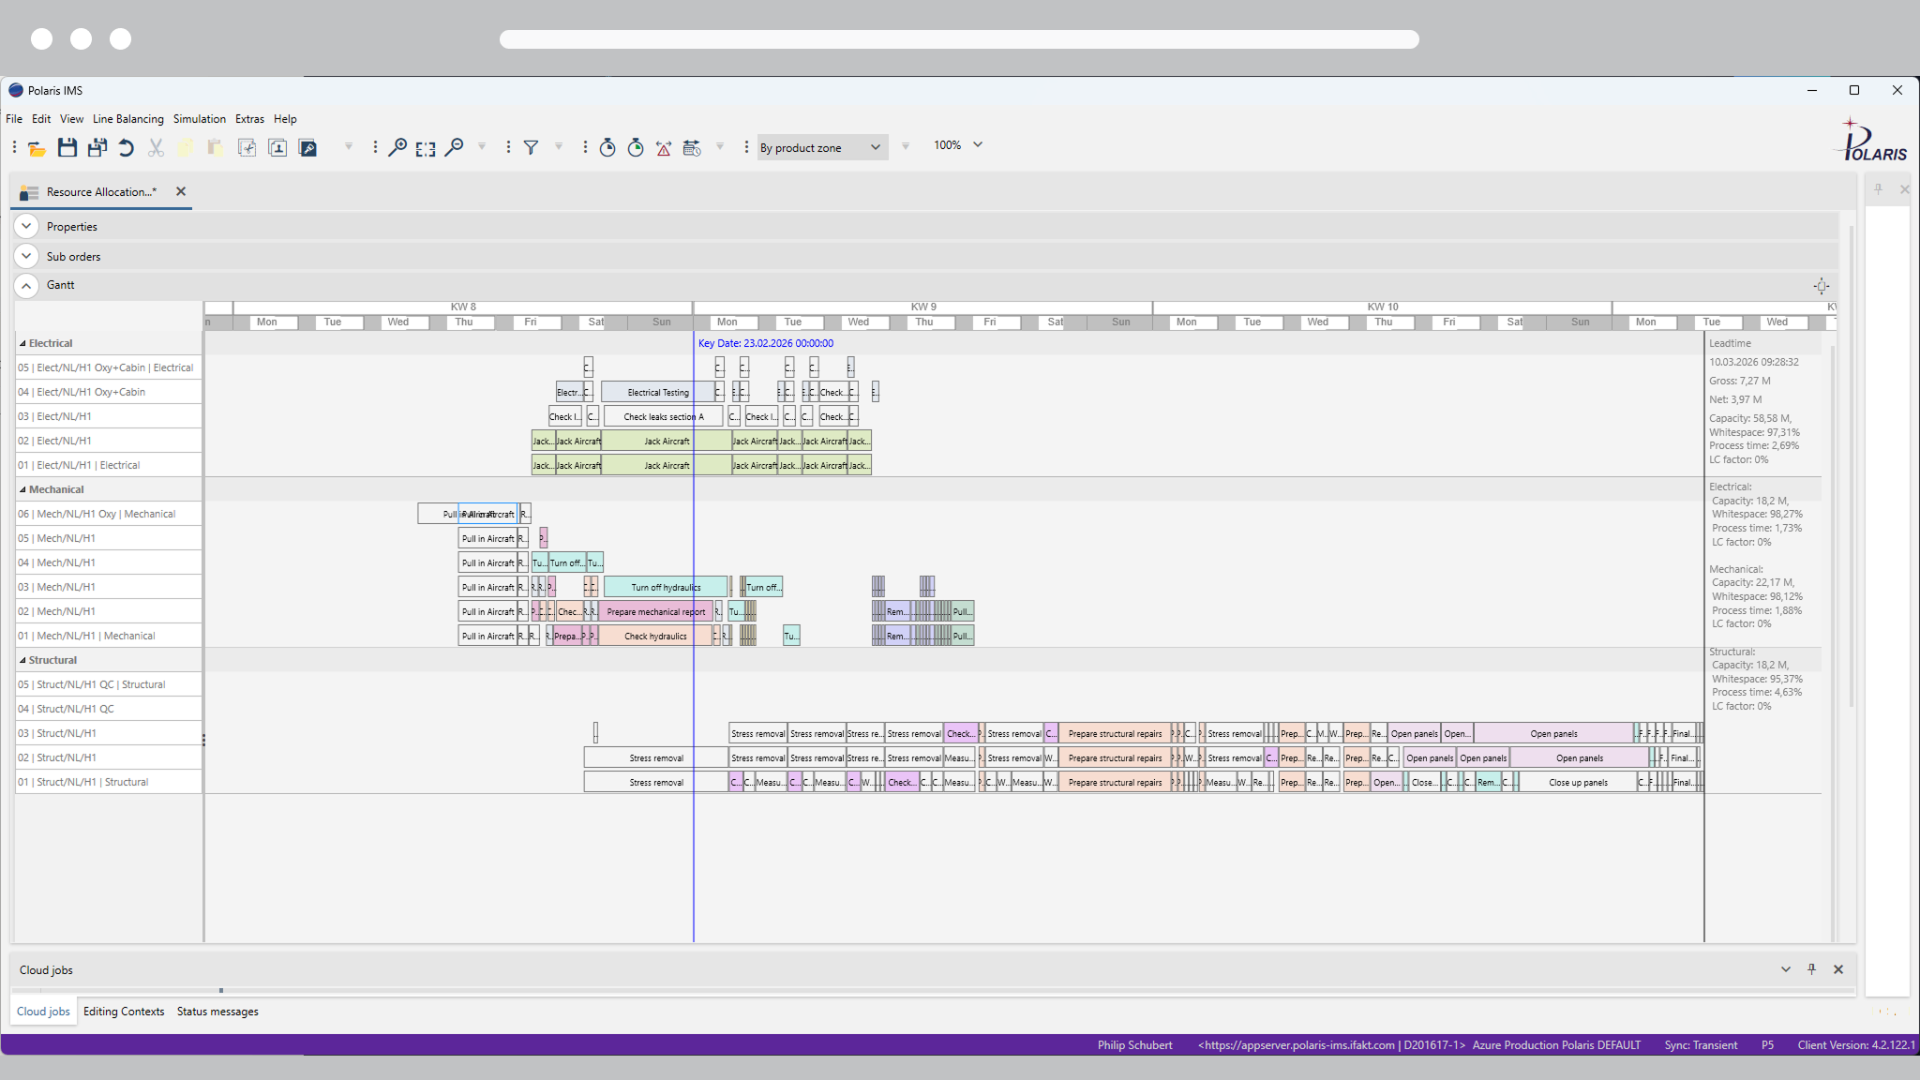Click the Paste clipboard icon

pos(215,148)
